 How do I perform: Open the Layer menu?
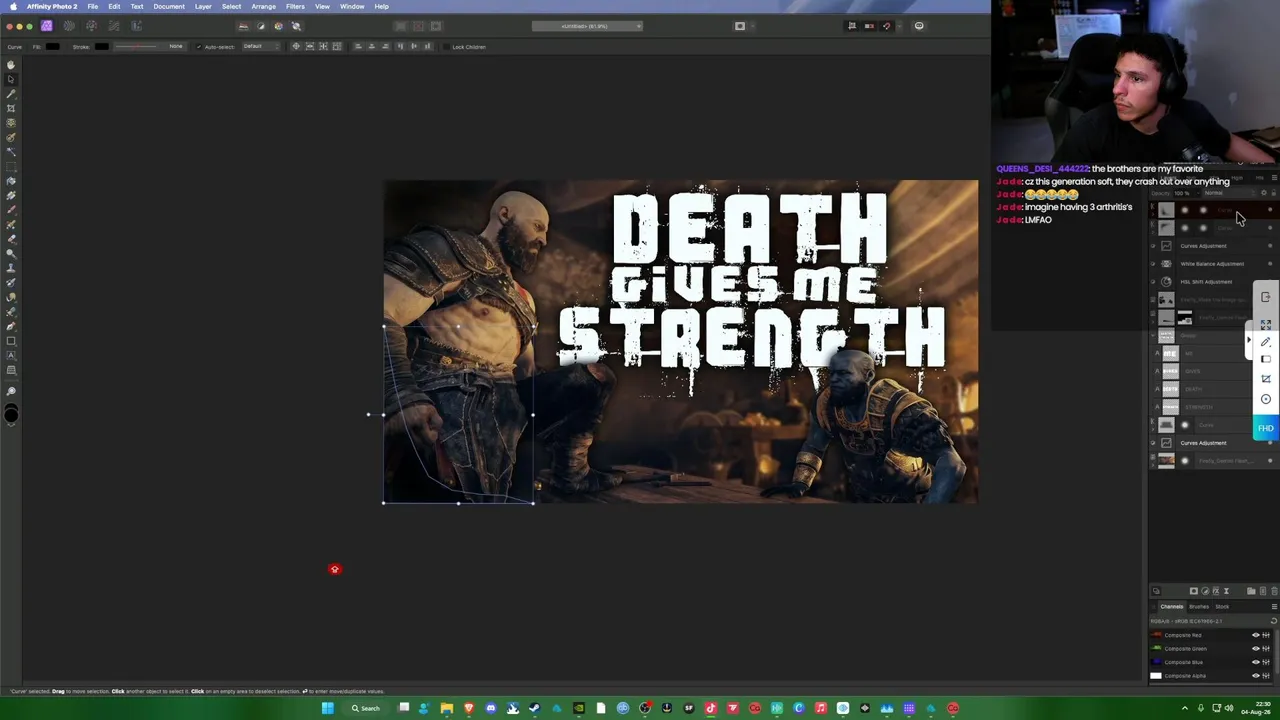tap(203, 7)
